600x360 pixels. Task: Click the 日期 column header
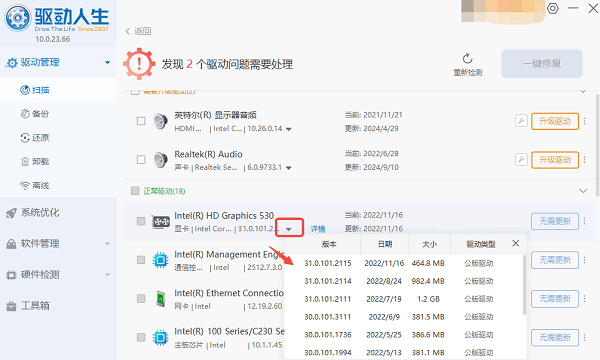(x=385, y=244)
